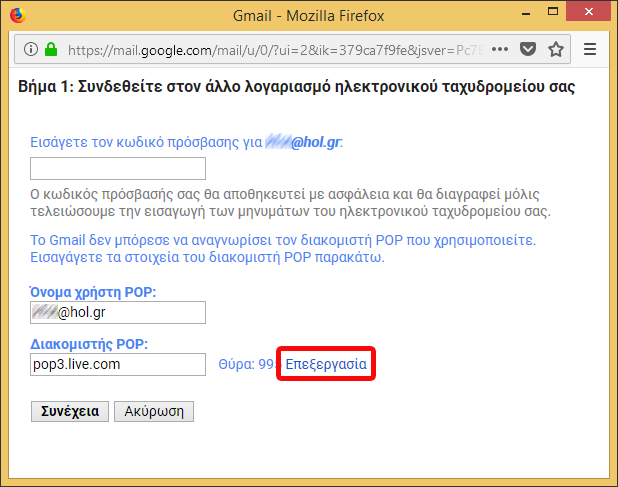This screenshot has width=618, height=487.
Task: Click the POP server field pop3.live.com
Action: point(118,364)
